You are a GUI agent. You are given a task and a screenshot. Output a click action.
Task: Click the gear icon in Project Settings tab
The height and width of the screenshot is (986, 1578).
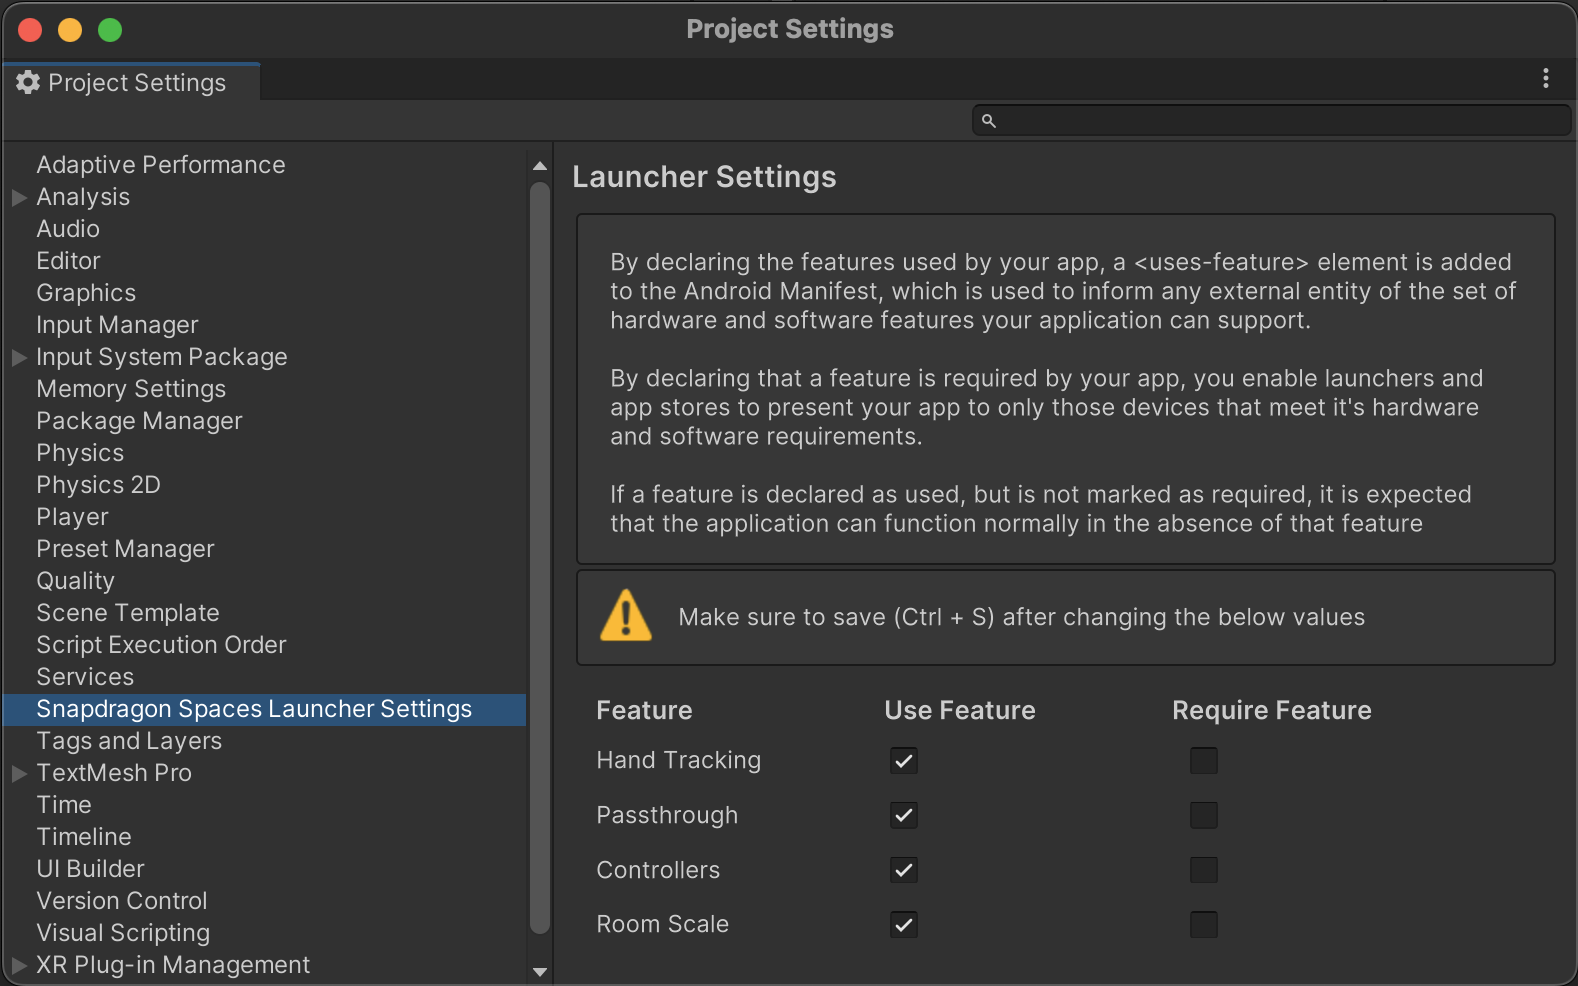tap(28, 82)
